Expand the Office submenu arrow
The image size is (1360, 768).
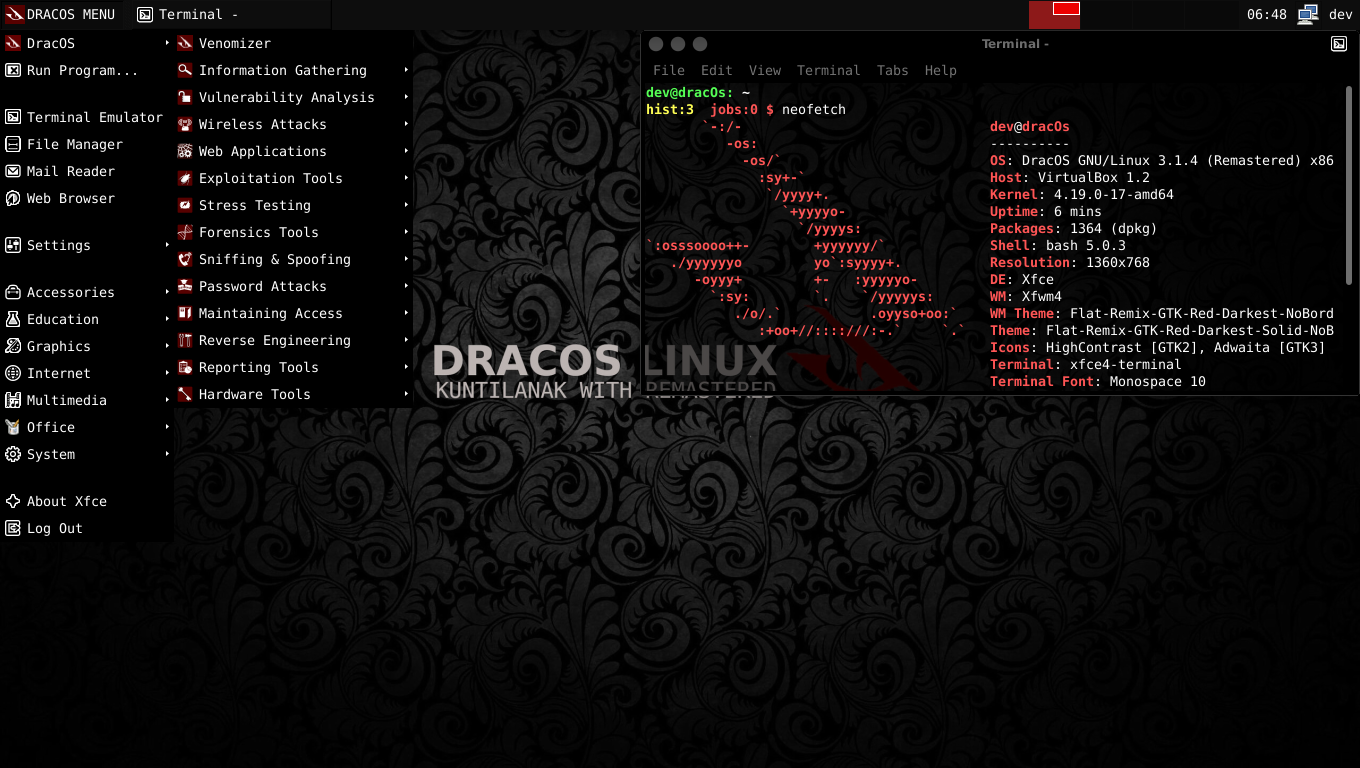tap(167, 427)
